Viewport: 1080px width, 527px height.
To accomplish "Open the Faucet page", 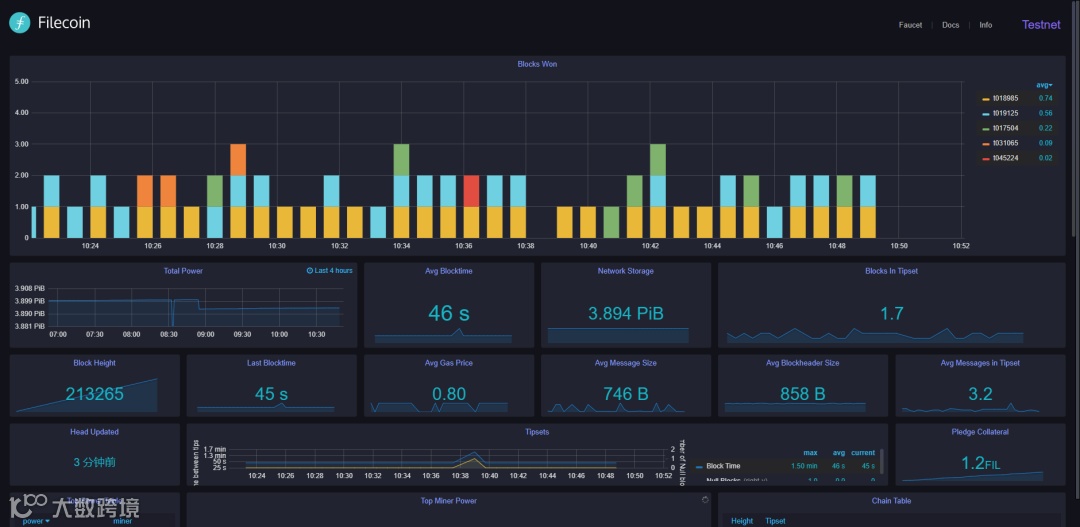I will coord(910,25).
